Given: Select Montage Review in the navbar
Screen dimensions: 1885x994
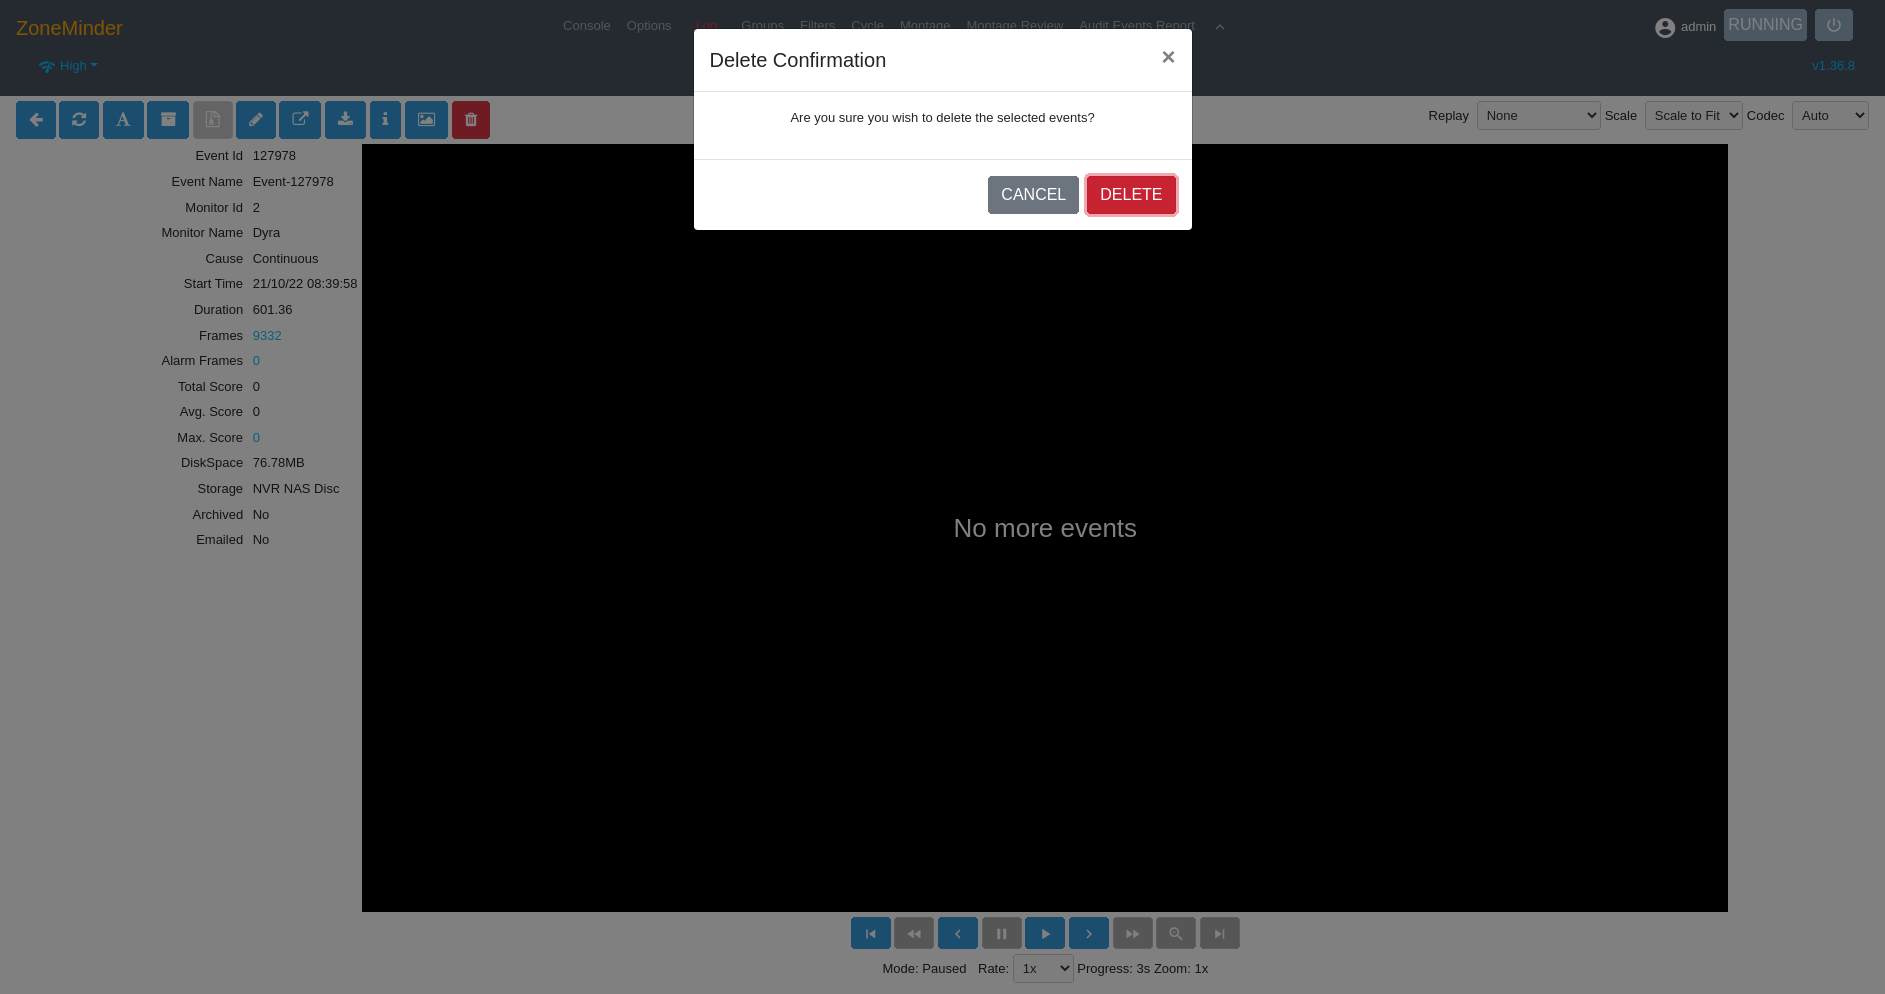Looking at the screenshot, I should (1014, 26).
